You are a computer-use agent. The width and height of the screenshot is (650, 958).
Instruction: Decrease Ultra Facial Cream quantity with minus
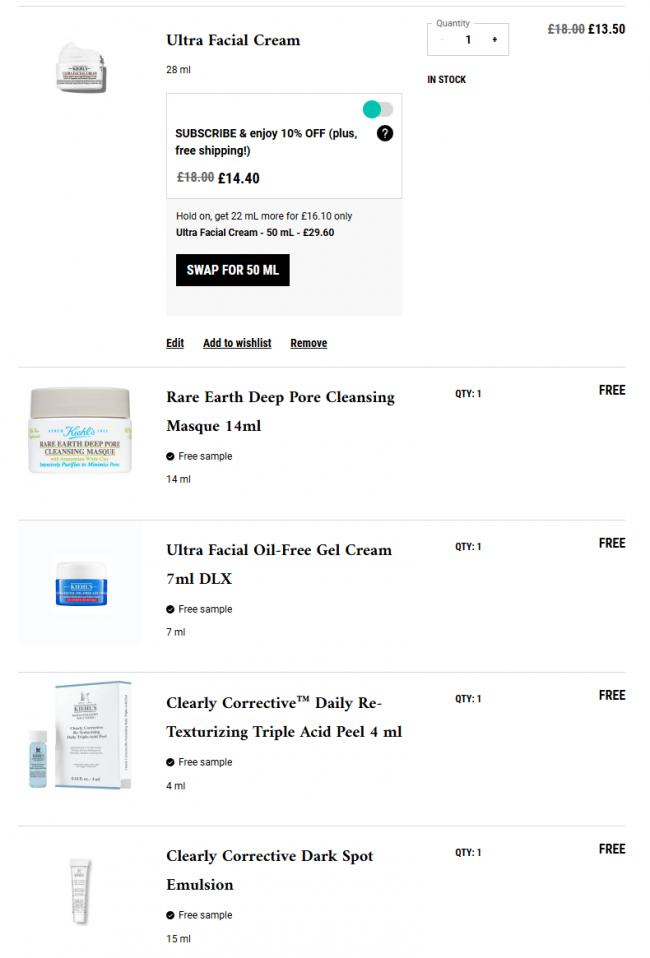click(442, 40)
